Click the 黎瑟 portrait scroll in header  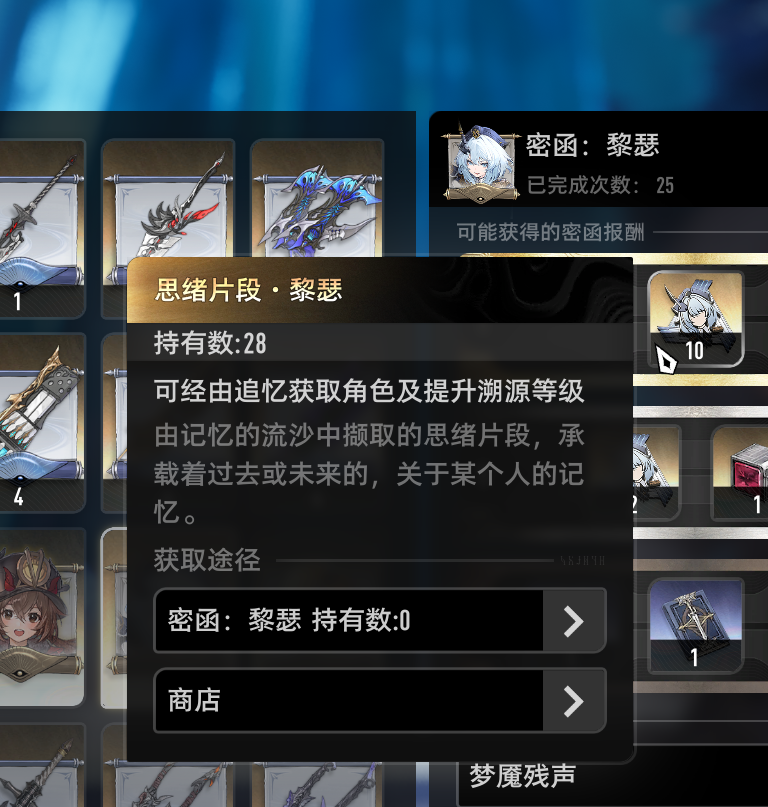(480, 163)
